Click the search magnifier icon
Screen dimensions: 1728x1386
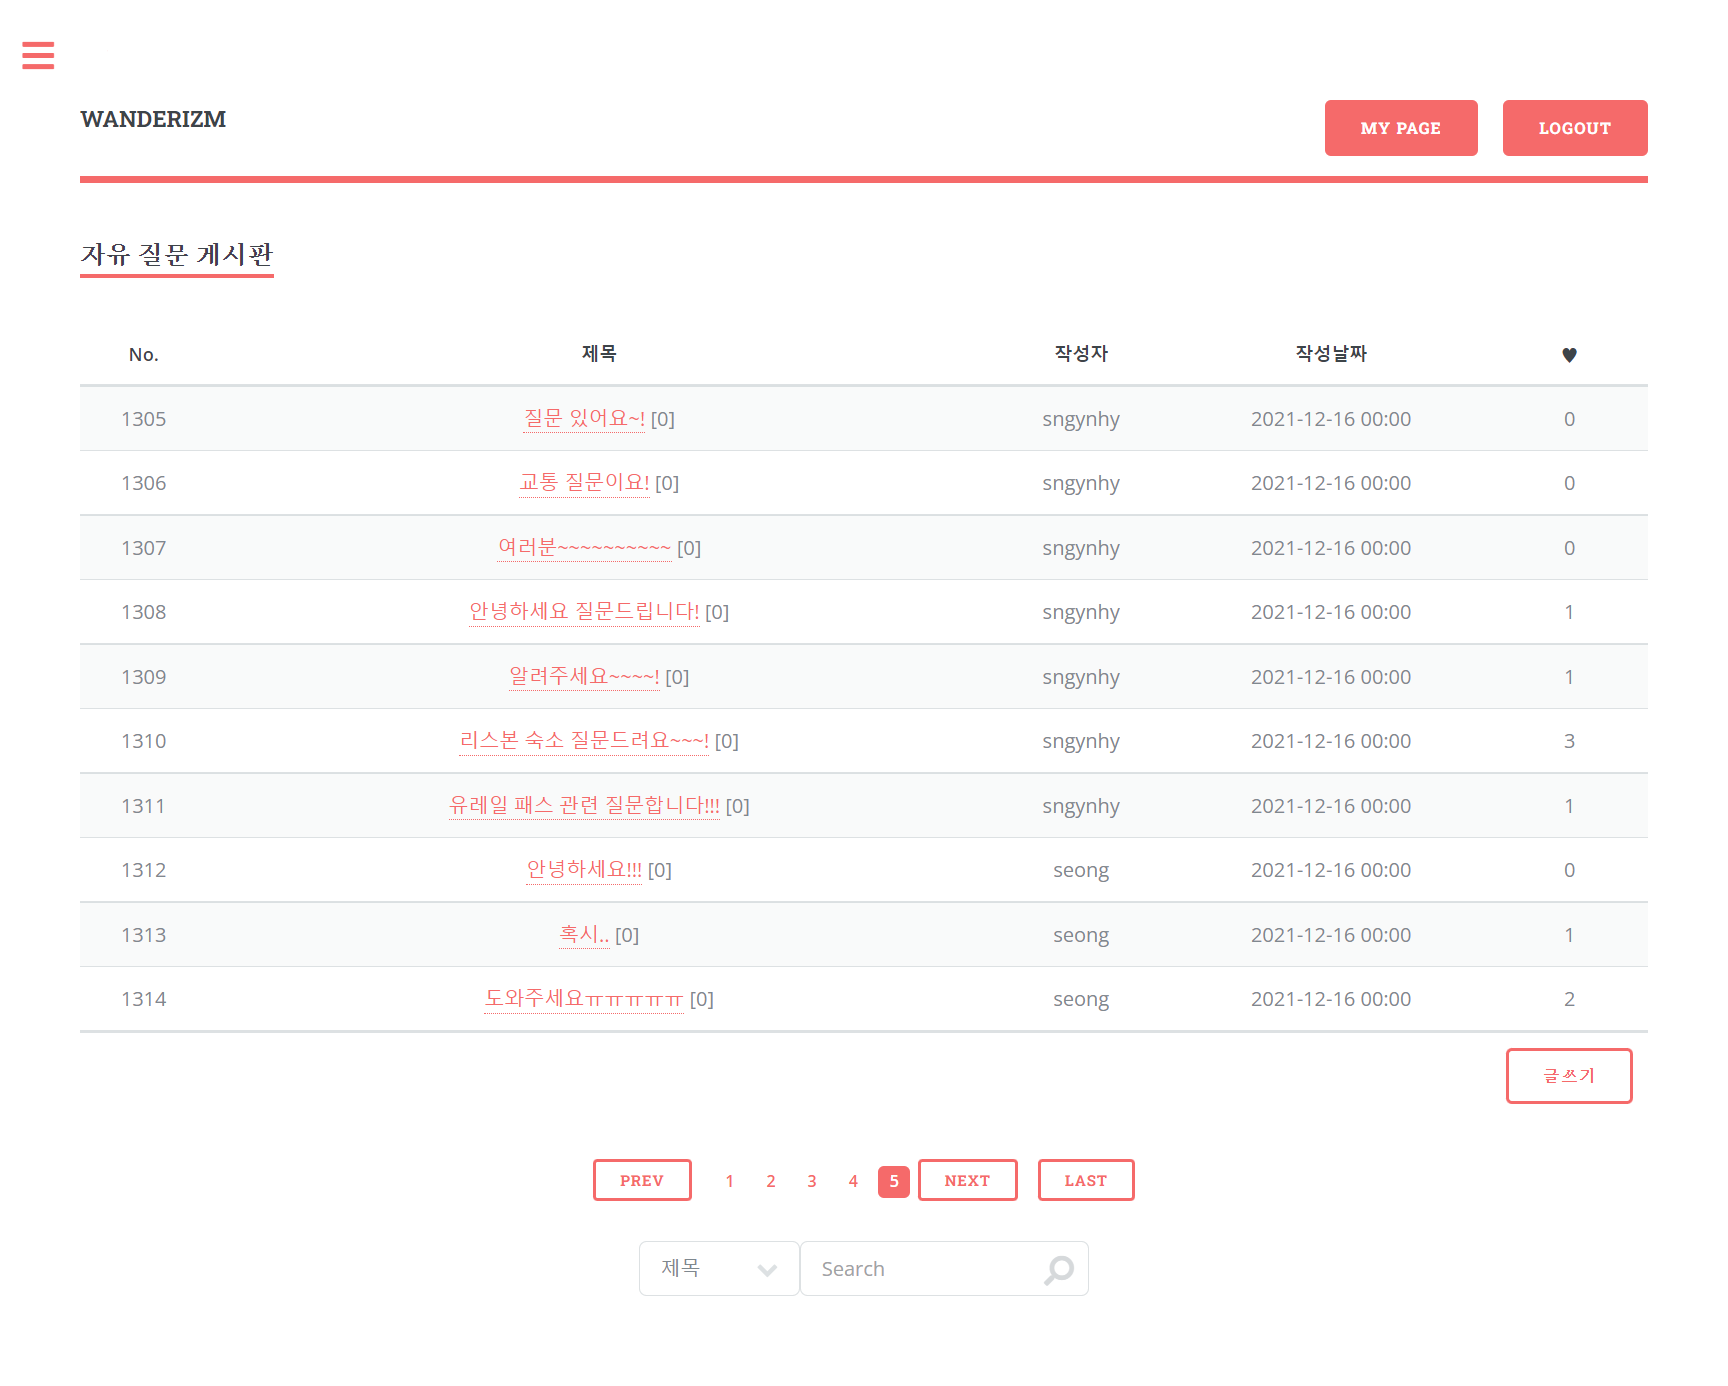[1059, 1269]
